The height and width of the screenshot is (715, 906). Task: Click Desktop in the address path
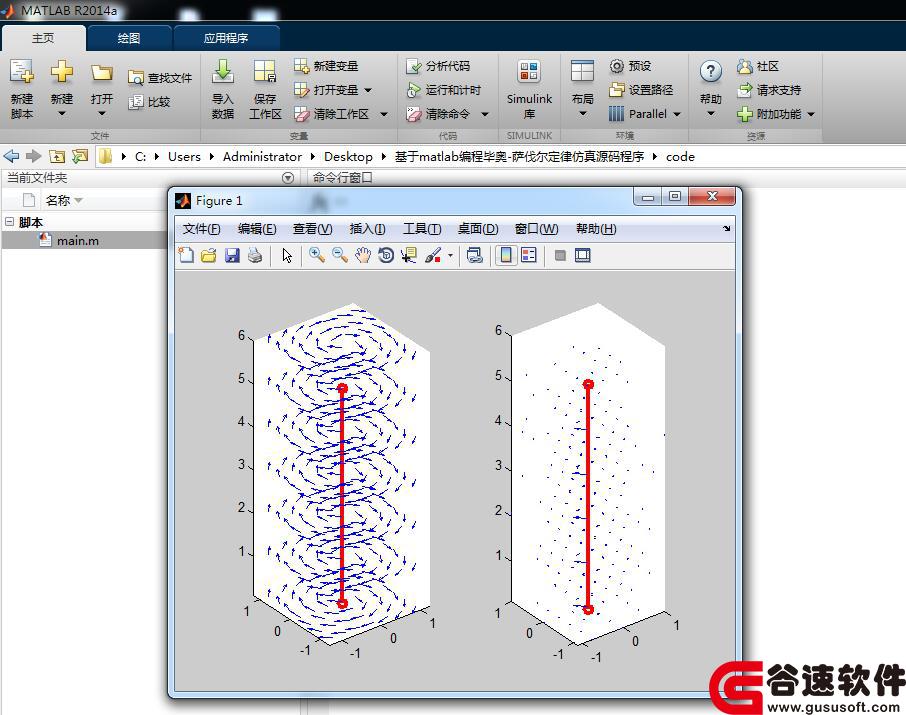[x=348, y=157]
